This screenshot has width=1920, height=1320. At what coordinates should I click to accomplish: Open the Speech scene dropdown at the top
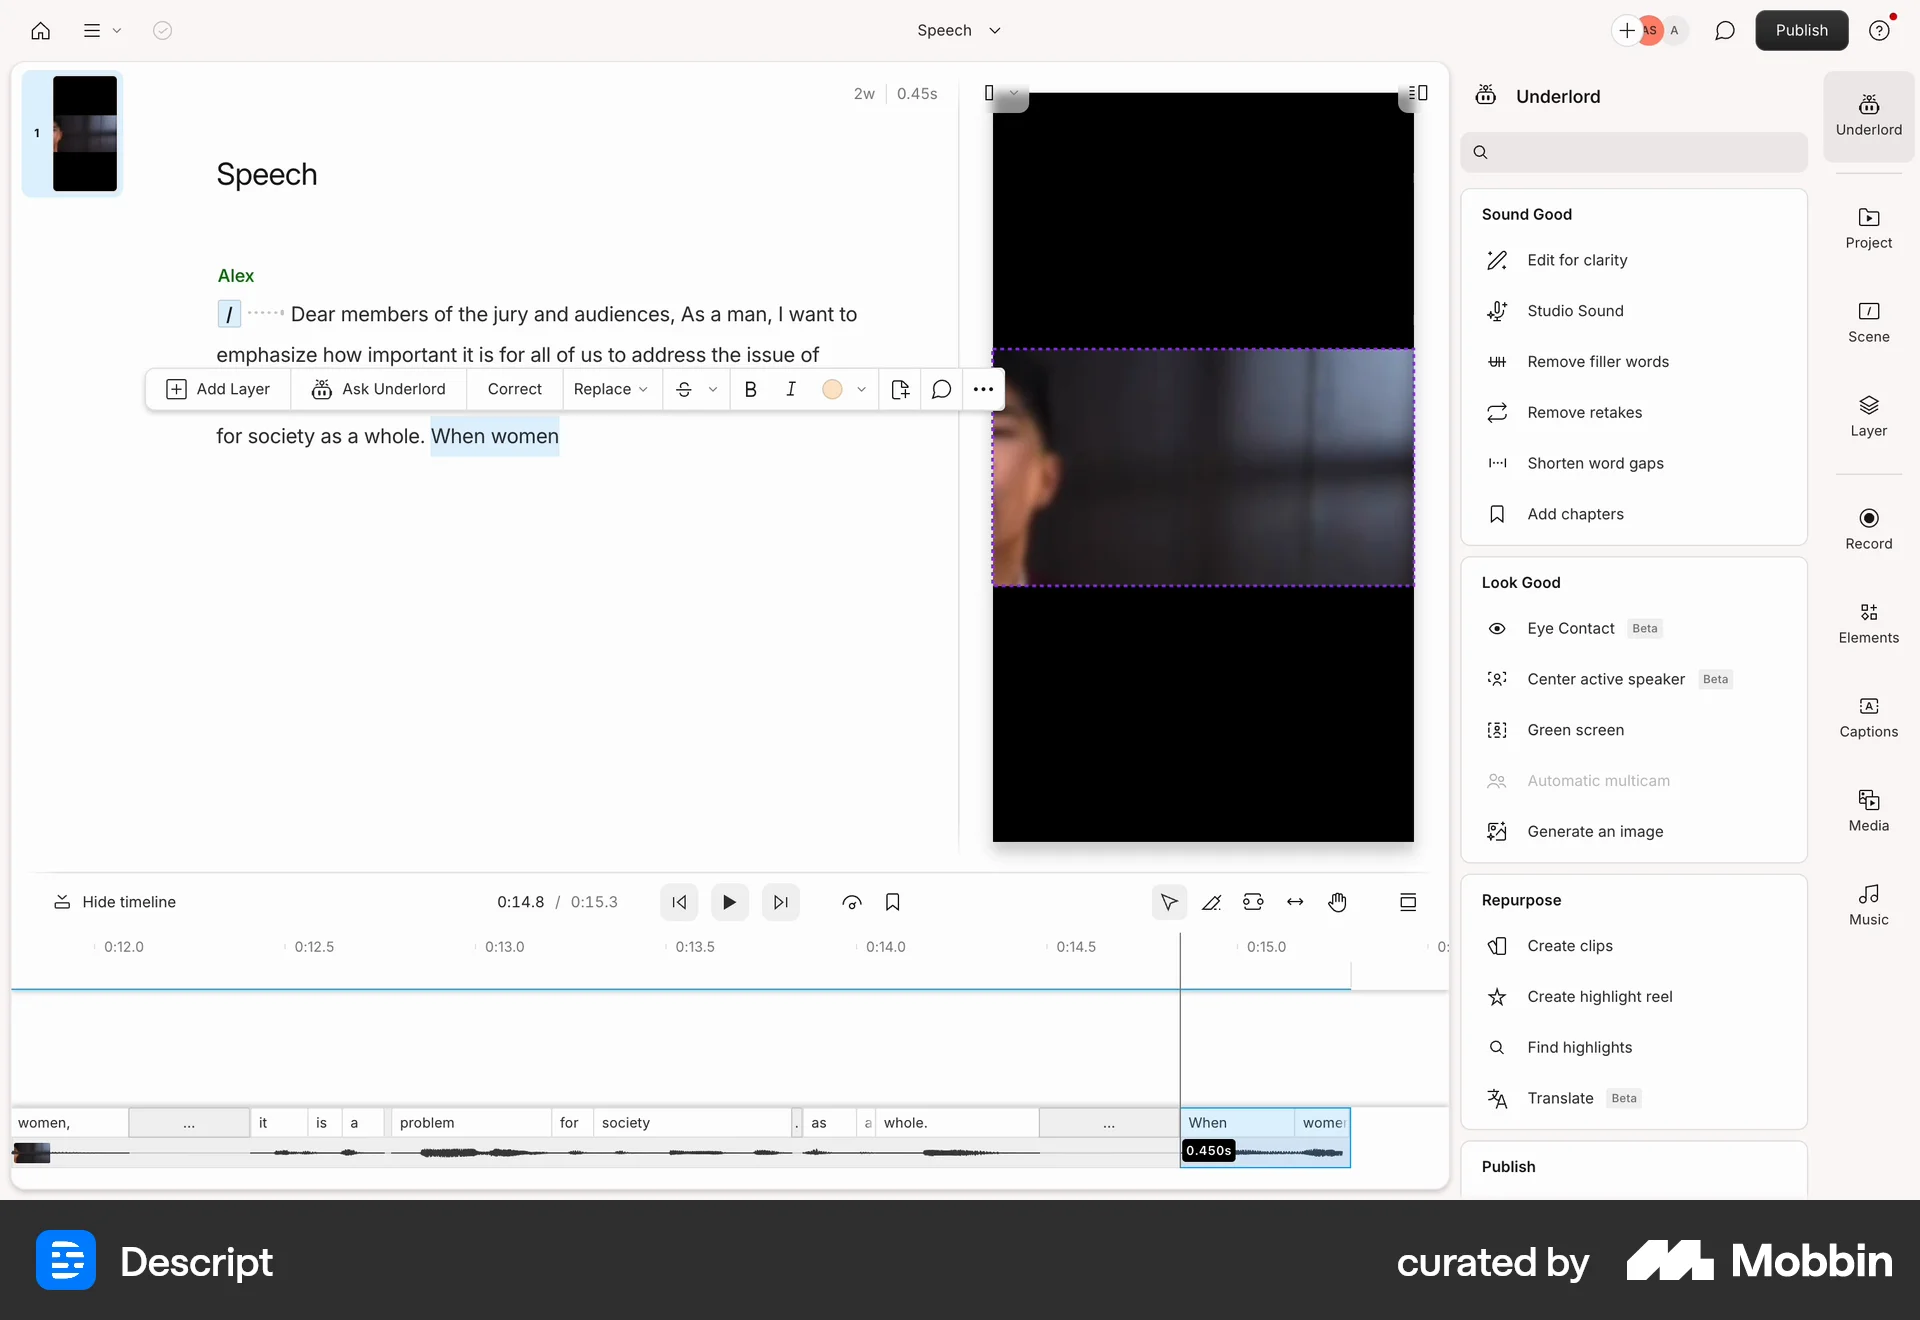(958, 30)
